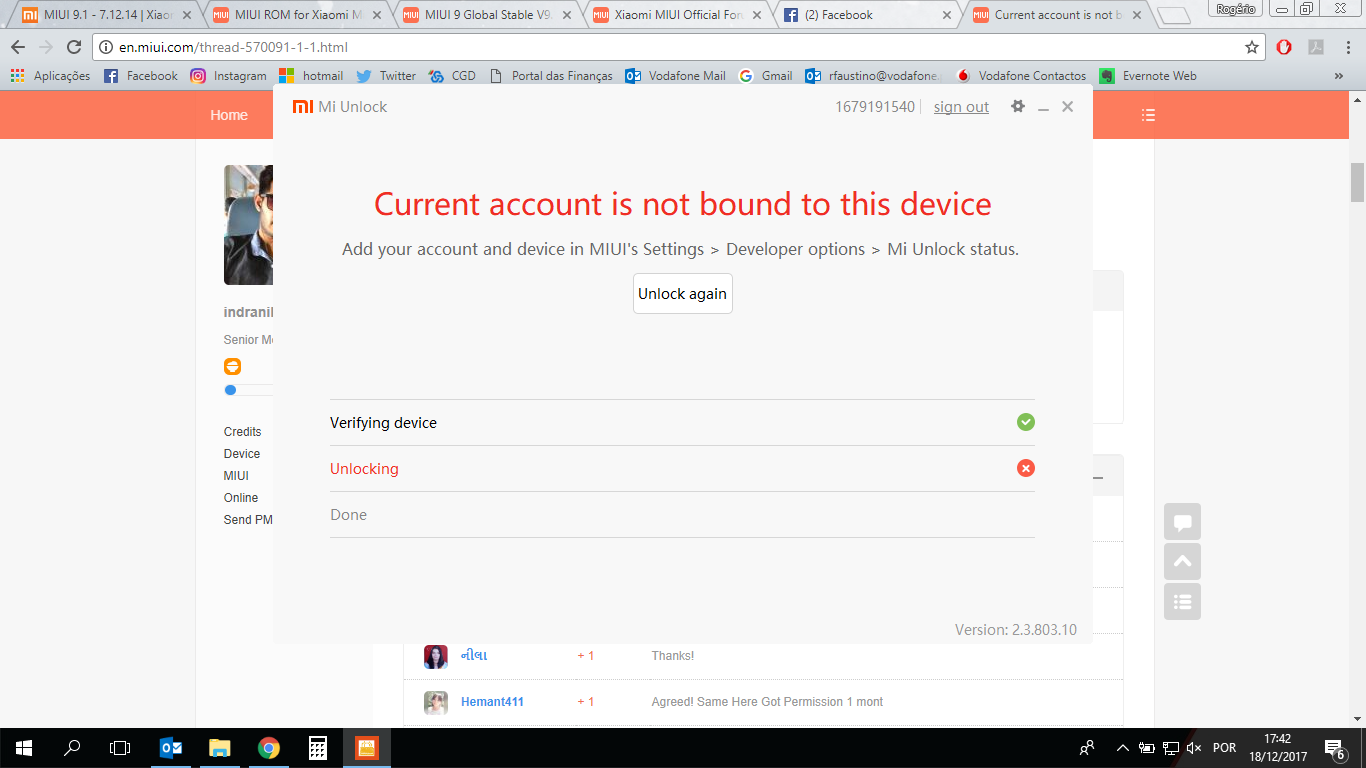Screen dimensions: 1366x768
Task: Bookmark this page with the star icon
Action: coord(1251,47)
